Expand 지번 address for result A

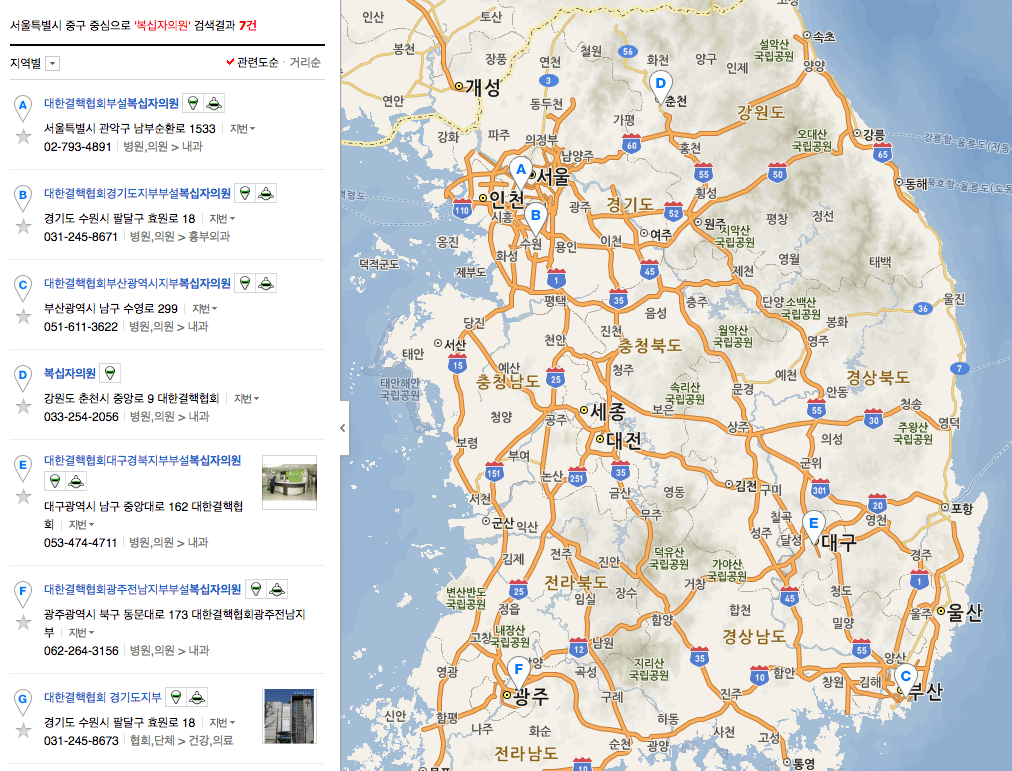tap(243, 129)
